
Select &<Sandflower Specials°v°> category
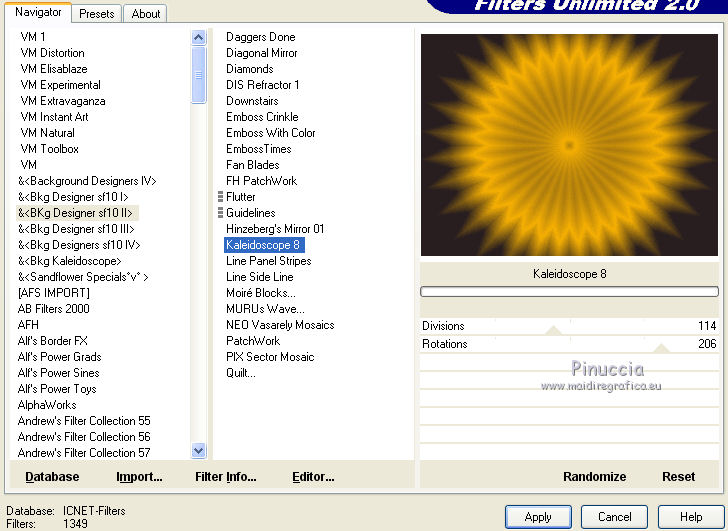click(83, 277)
